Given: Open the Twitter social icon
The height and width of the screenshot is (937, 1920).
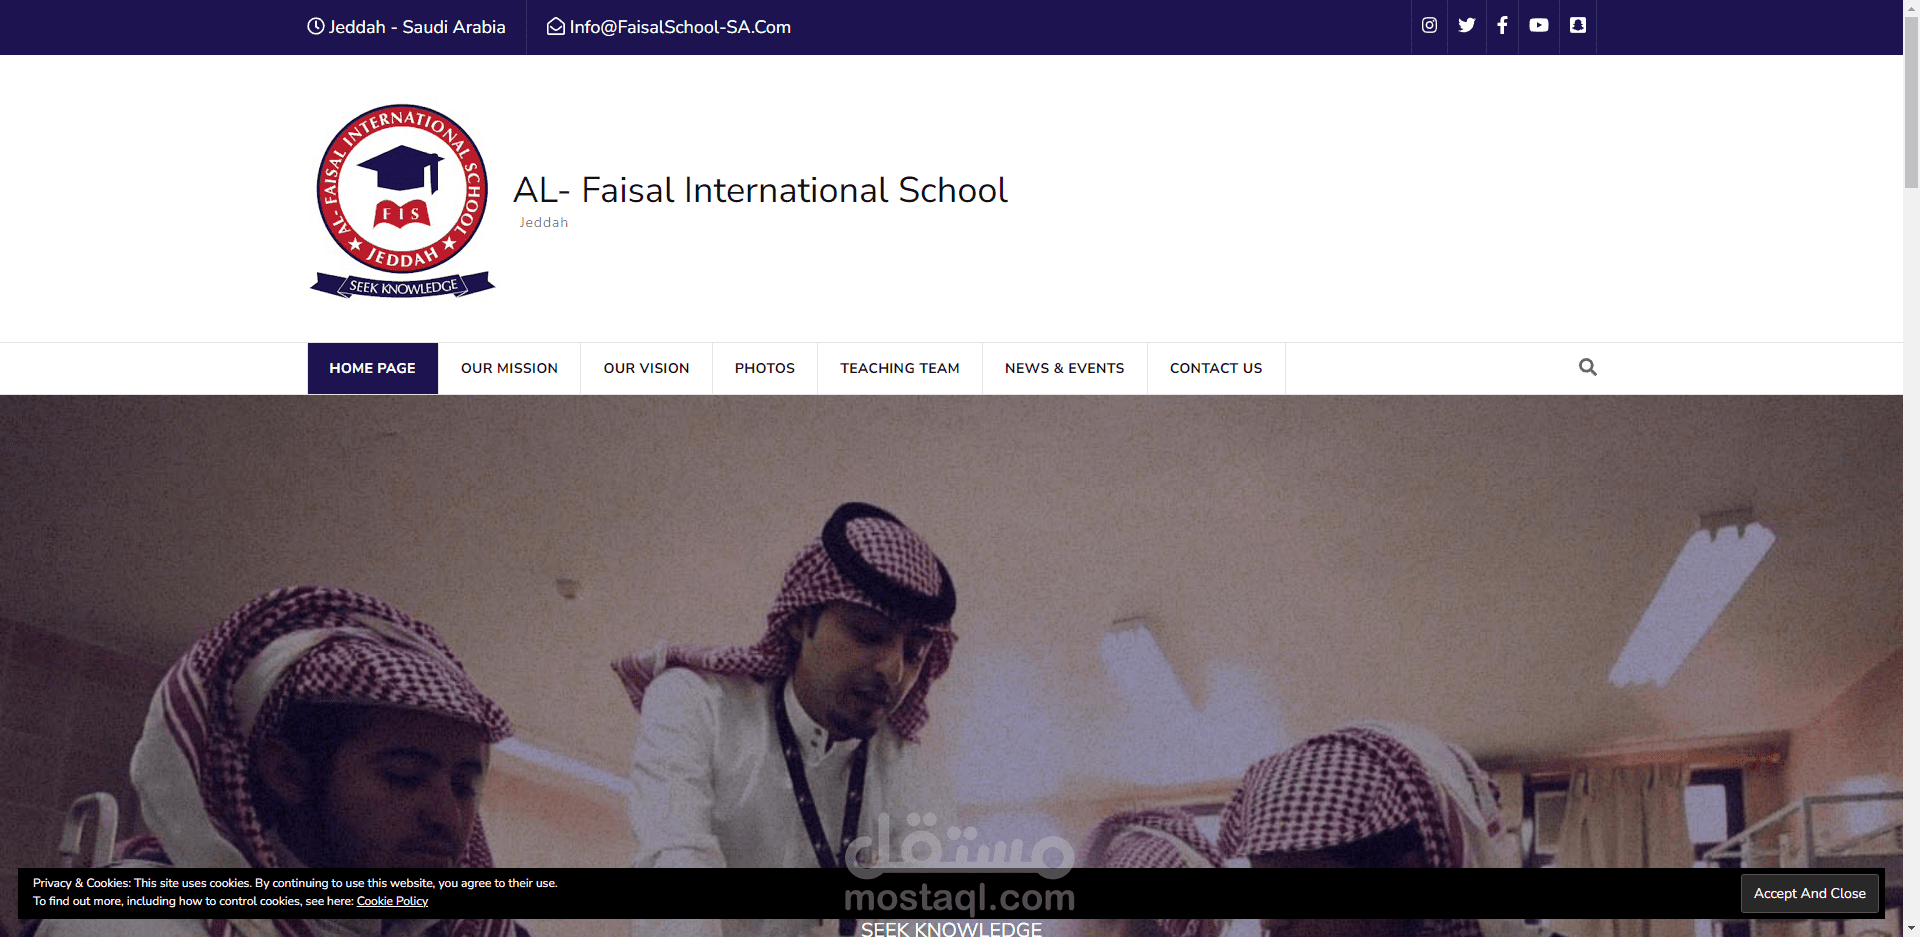Looking at the screenshot, I should click(1466, 26).
